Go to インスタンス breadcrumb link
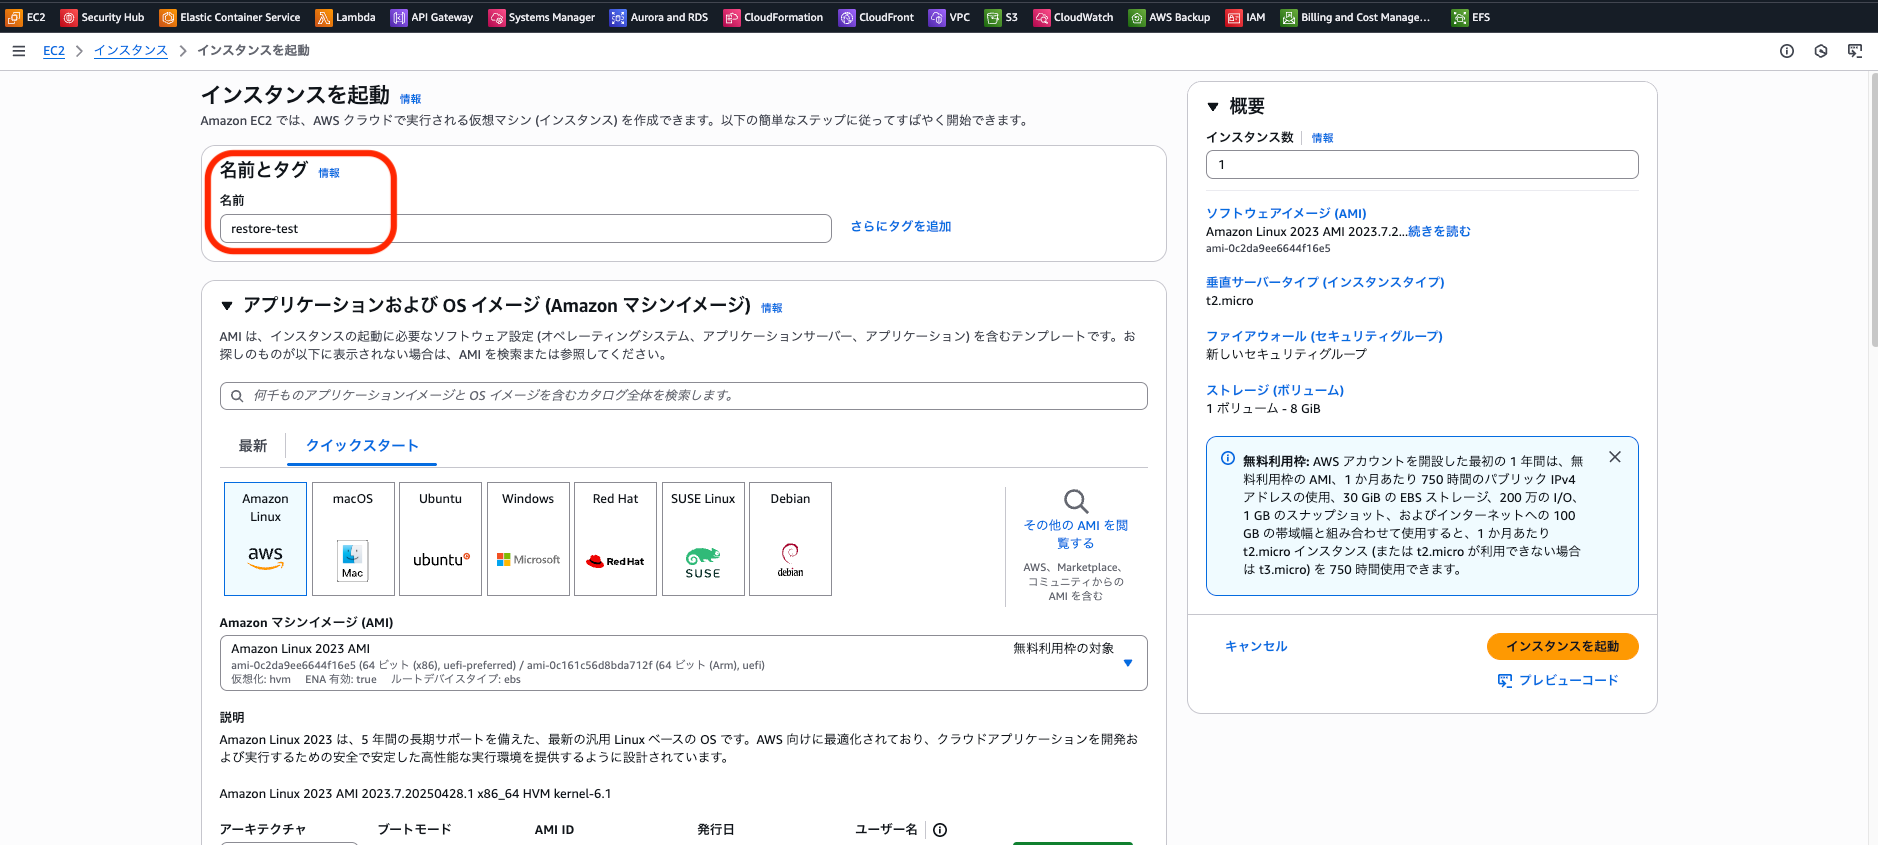Image resolution: width=1878 pixels, height=845 pixels. [131, 51]
